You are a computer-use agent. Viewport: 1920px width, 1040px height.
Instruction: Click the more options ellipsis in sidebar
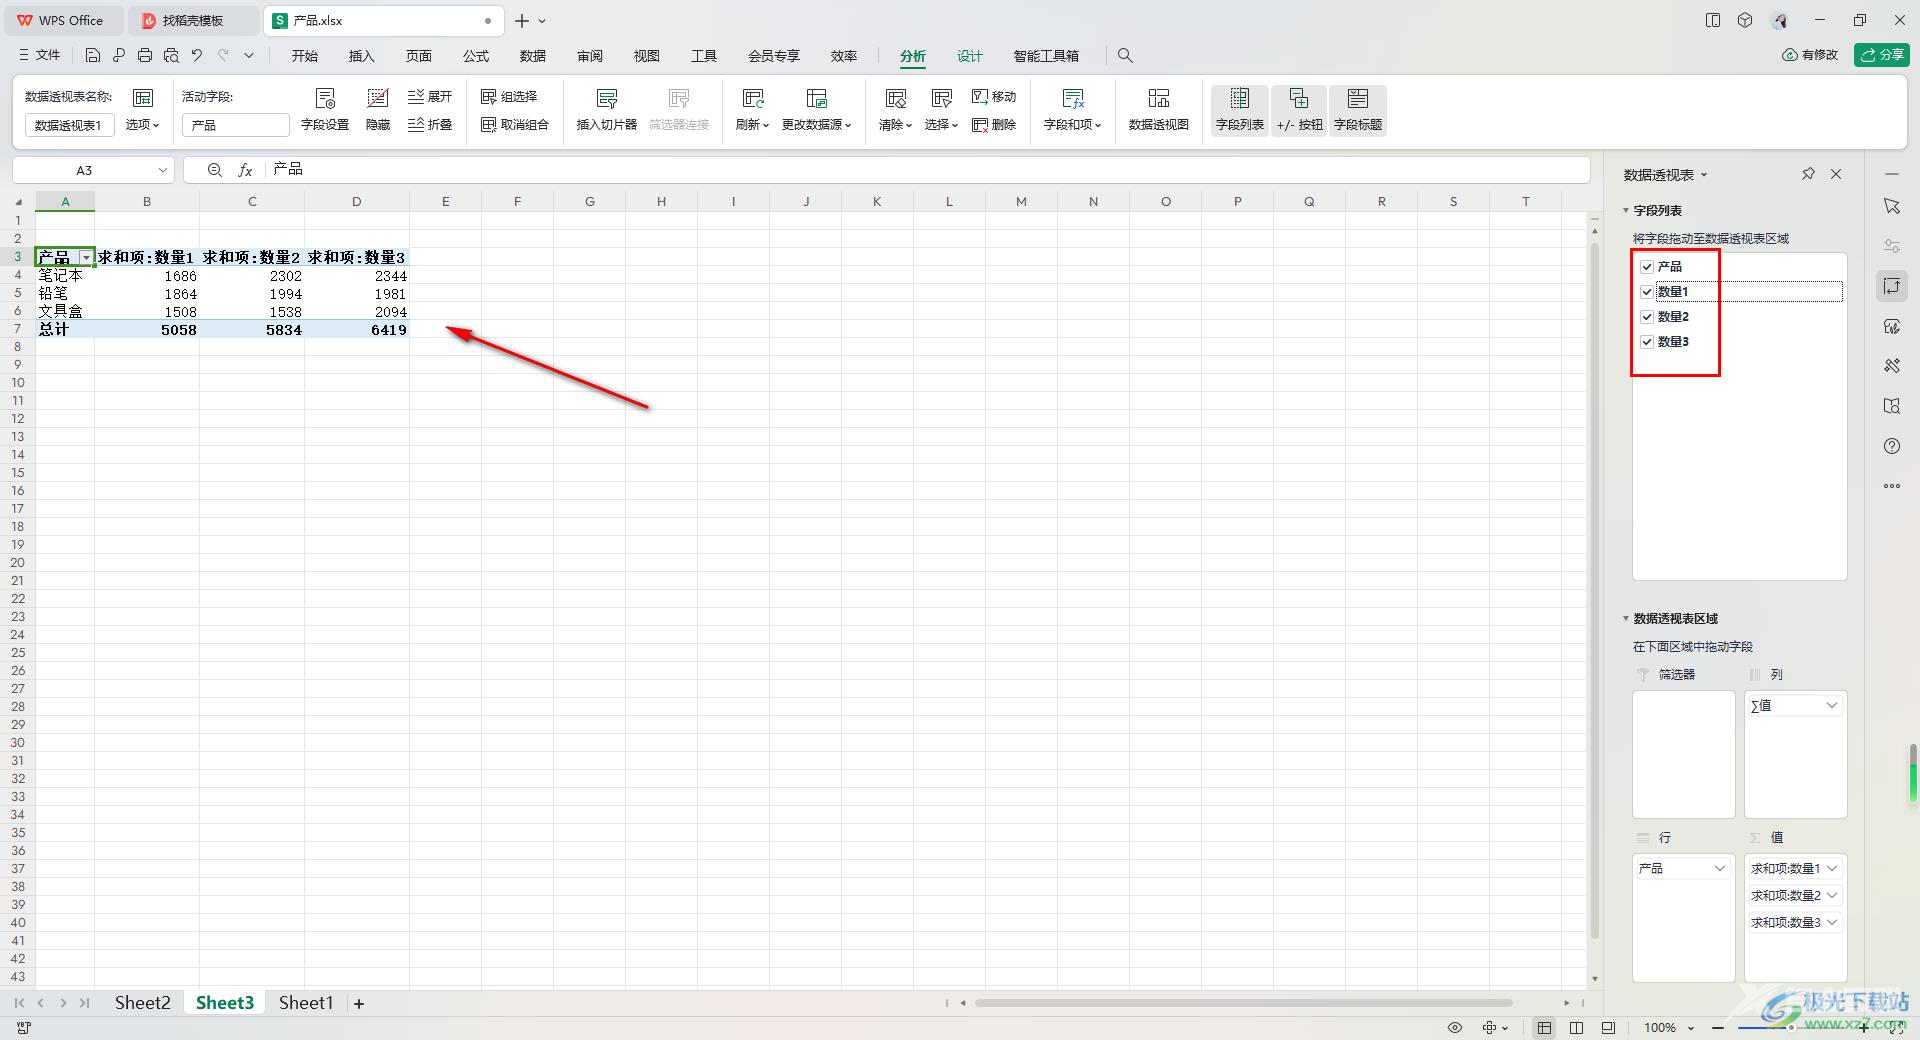pyautogui.click(x=1892, y=486)
